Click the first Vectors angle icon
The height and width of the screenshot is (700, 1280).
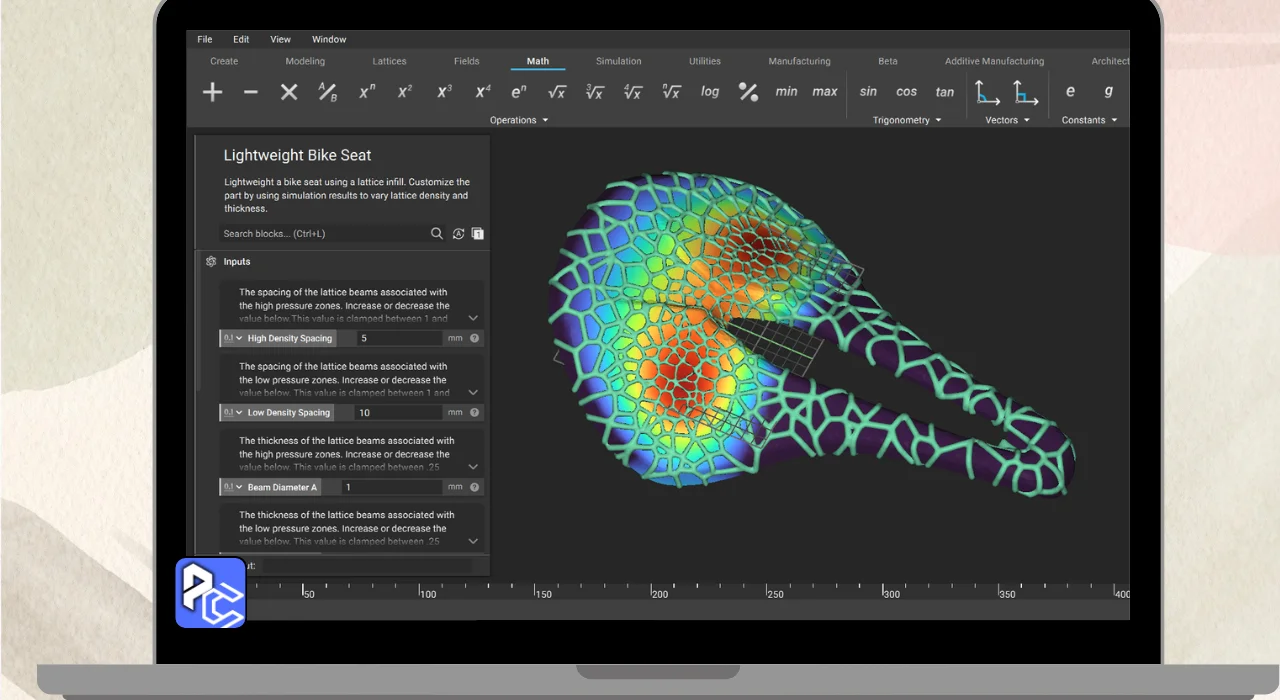coord(987,92)
